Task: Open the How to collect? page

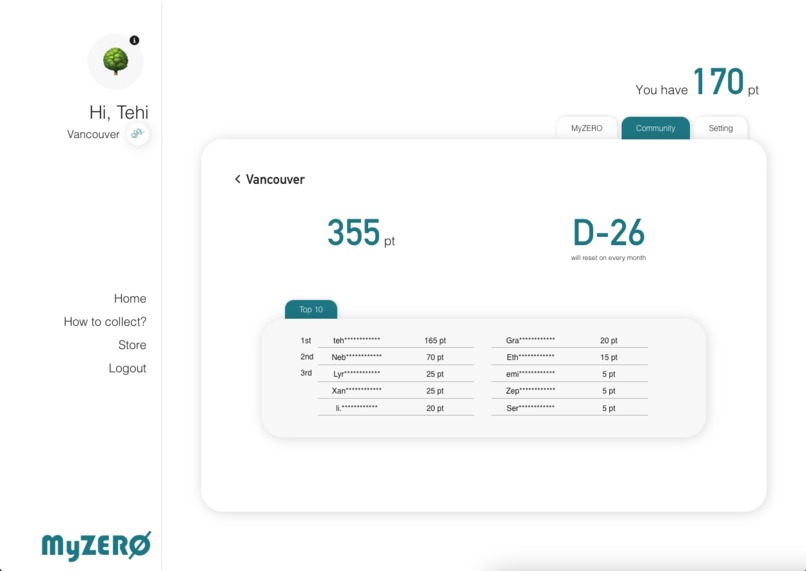Action: coord(105,322)
